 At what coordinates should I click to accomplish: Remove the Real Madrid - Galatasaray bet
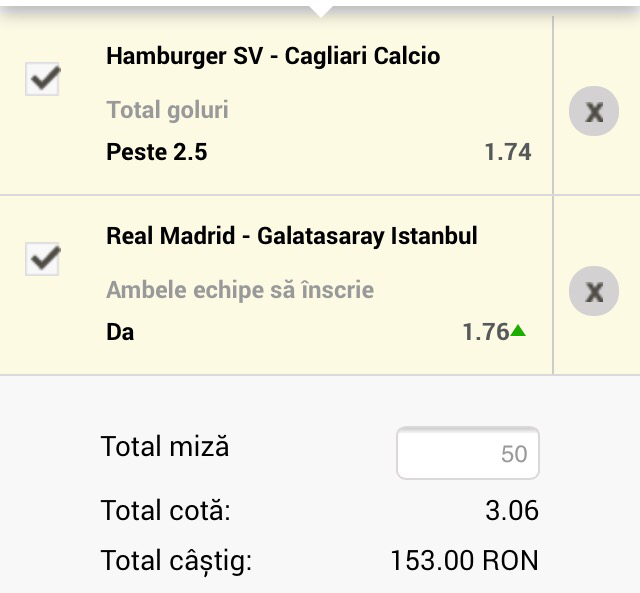point(594,291)
